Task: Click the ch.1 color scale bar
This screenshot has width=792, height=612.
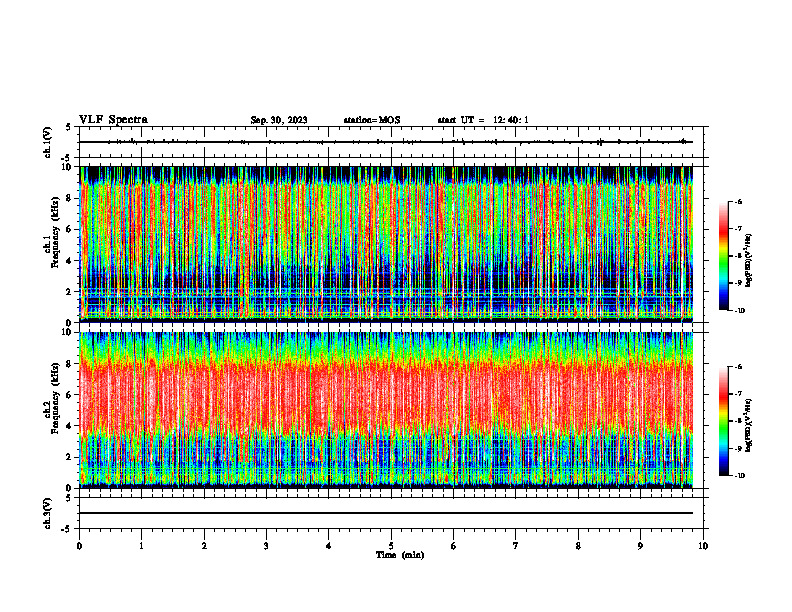Action: (x=723, y=256)
